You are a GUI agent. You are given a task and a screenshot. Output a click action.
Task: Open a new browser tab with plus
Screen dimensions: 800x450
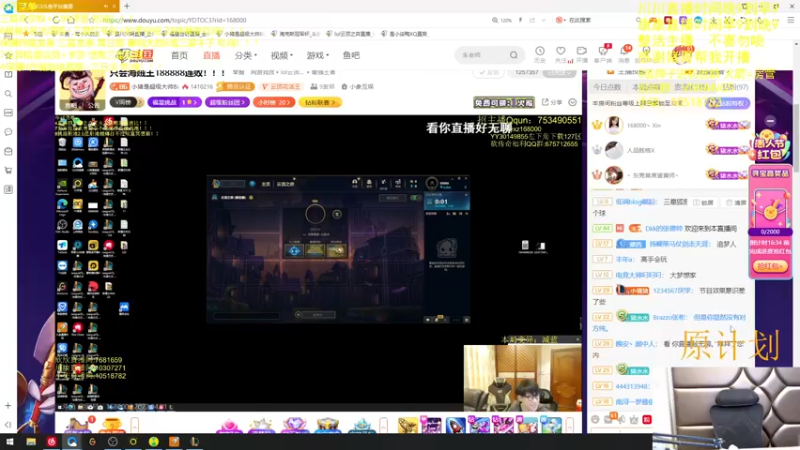point(127,6)
